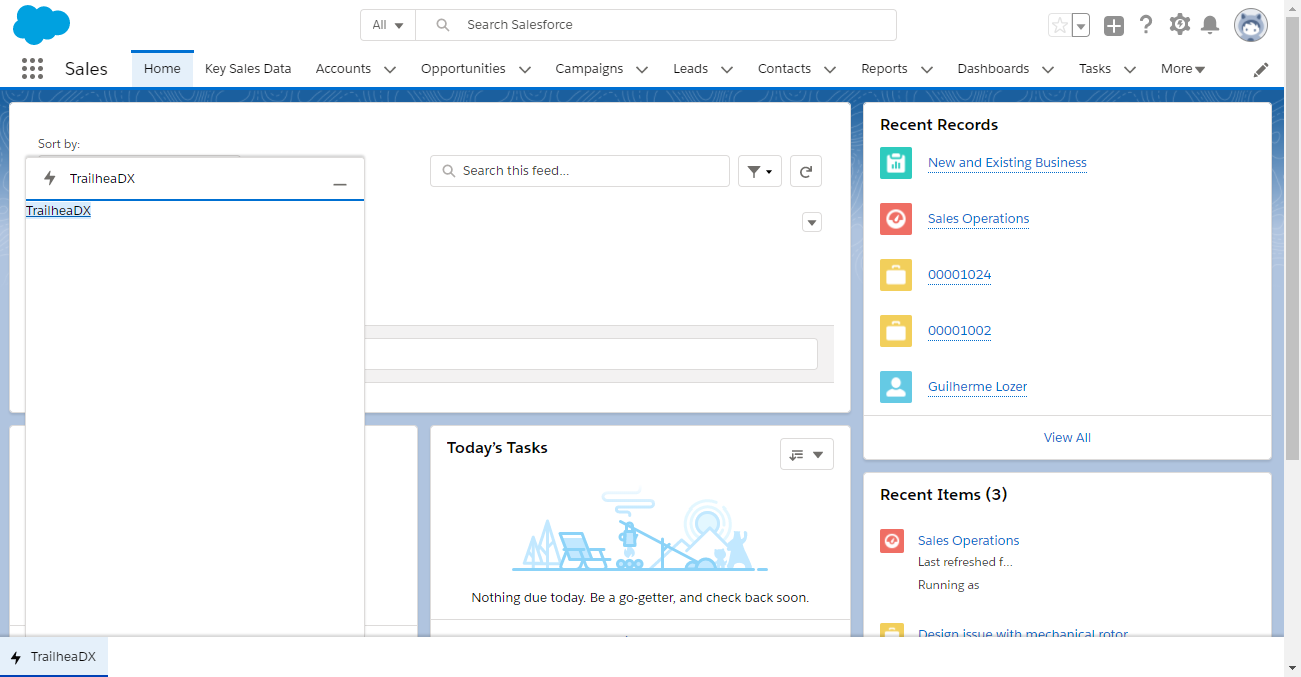Open the Today's Tasks sort dropdown
Viewport: 1301px width, 677px height.
(x=806, y=454)
